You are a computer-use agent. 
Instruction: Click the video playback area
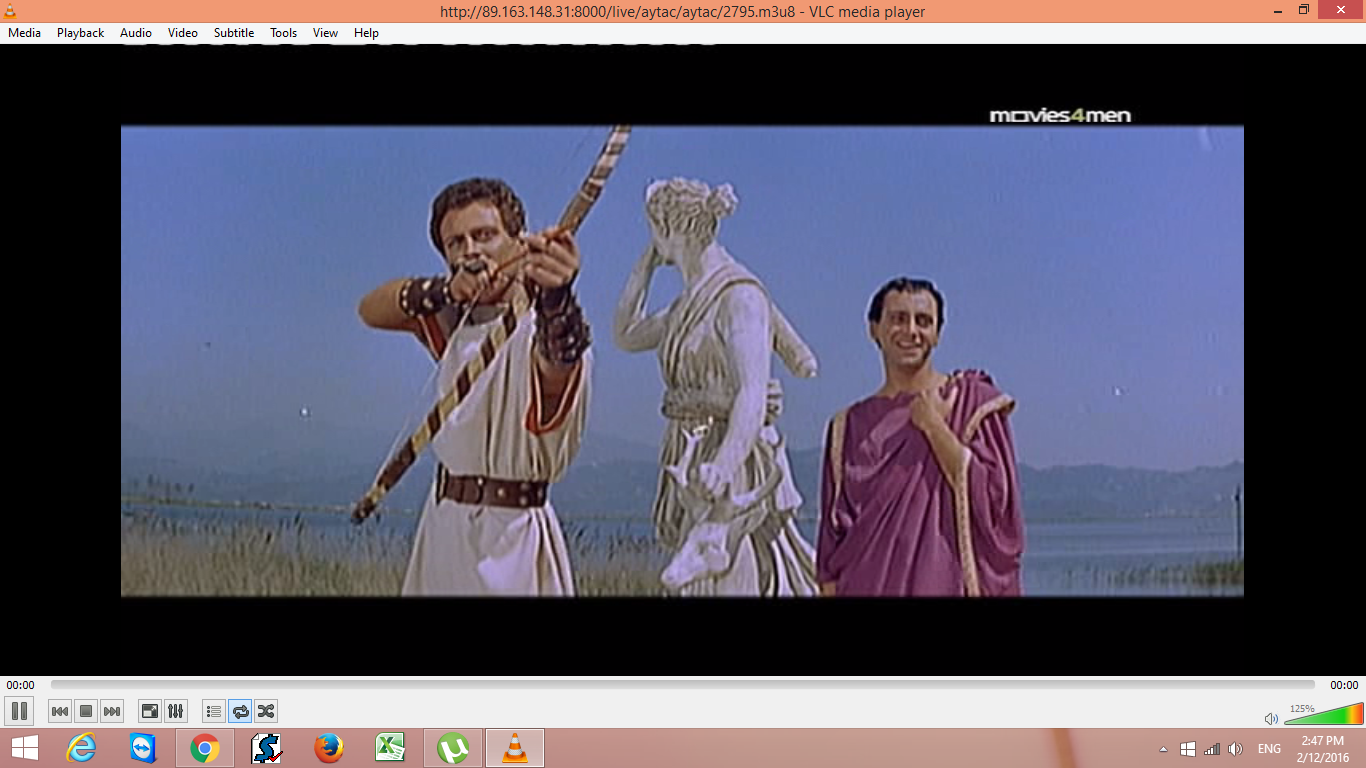(682, 361)
